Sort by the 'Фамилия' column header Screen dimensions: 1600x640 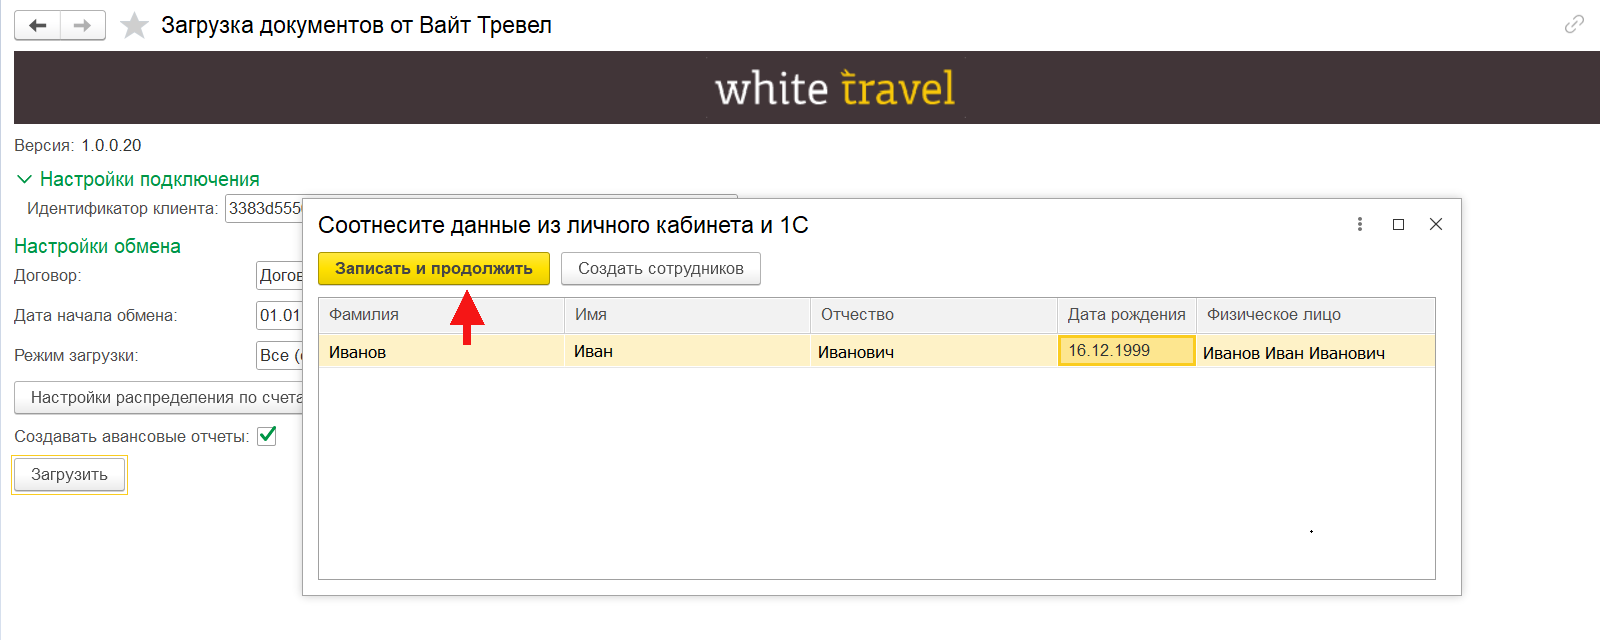click(441, 315)
